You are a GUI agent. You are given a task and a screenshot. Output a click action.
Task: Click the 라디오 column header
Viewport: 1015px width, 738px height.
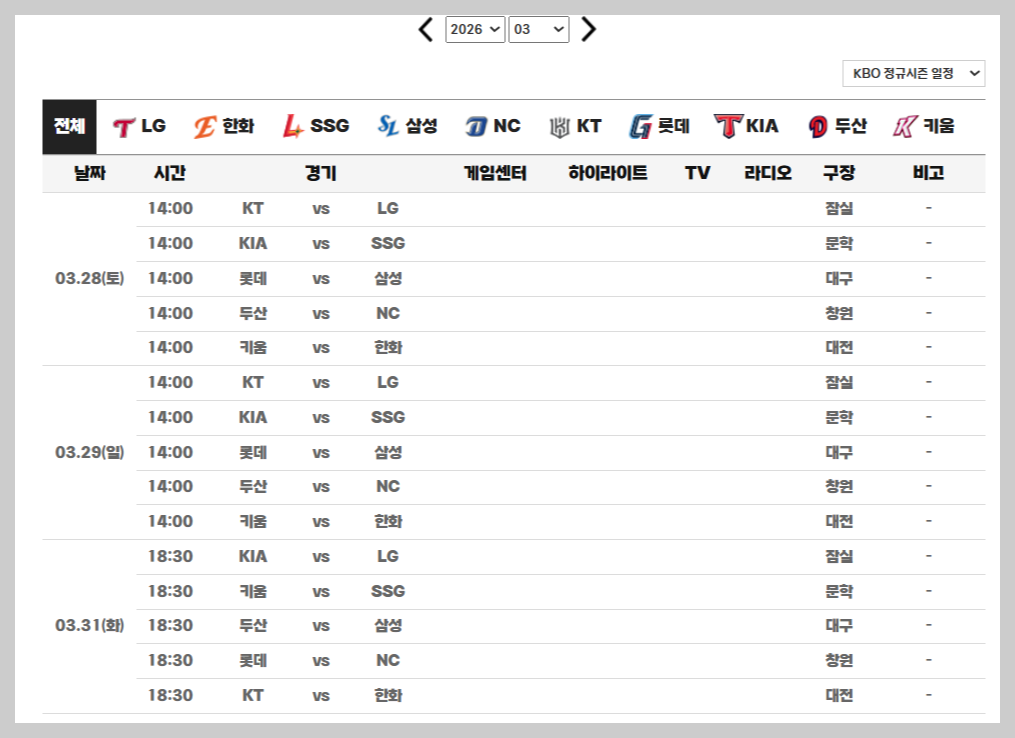point(768,173)
